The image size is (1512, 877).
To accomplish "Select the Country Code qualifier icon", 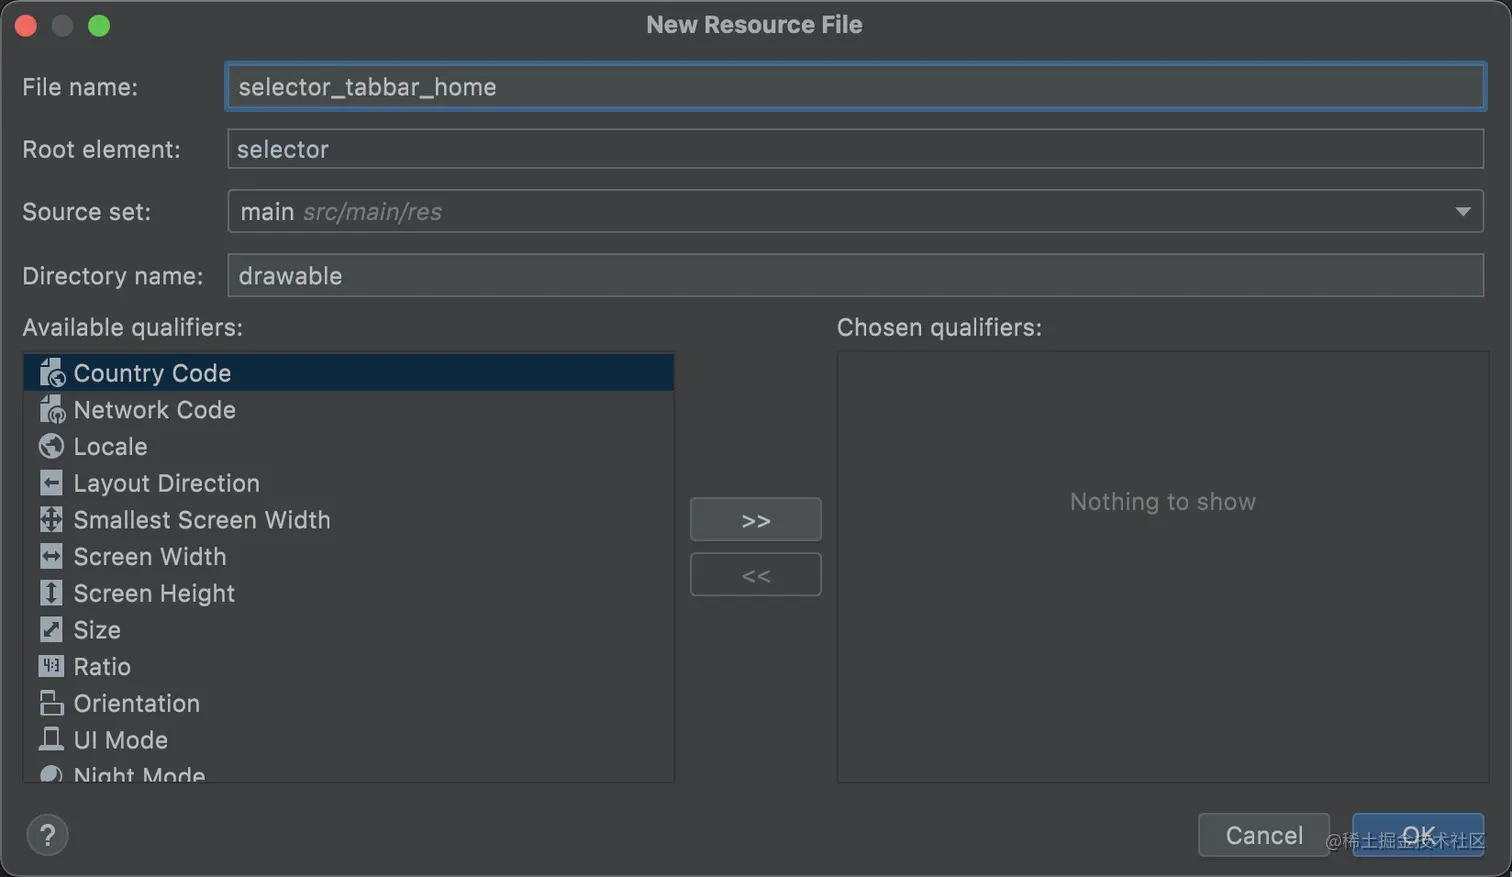I will tap(52, 373).
